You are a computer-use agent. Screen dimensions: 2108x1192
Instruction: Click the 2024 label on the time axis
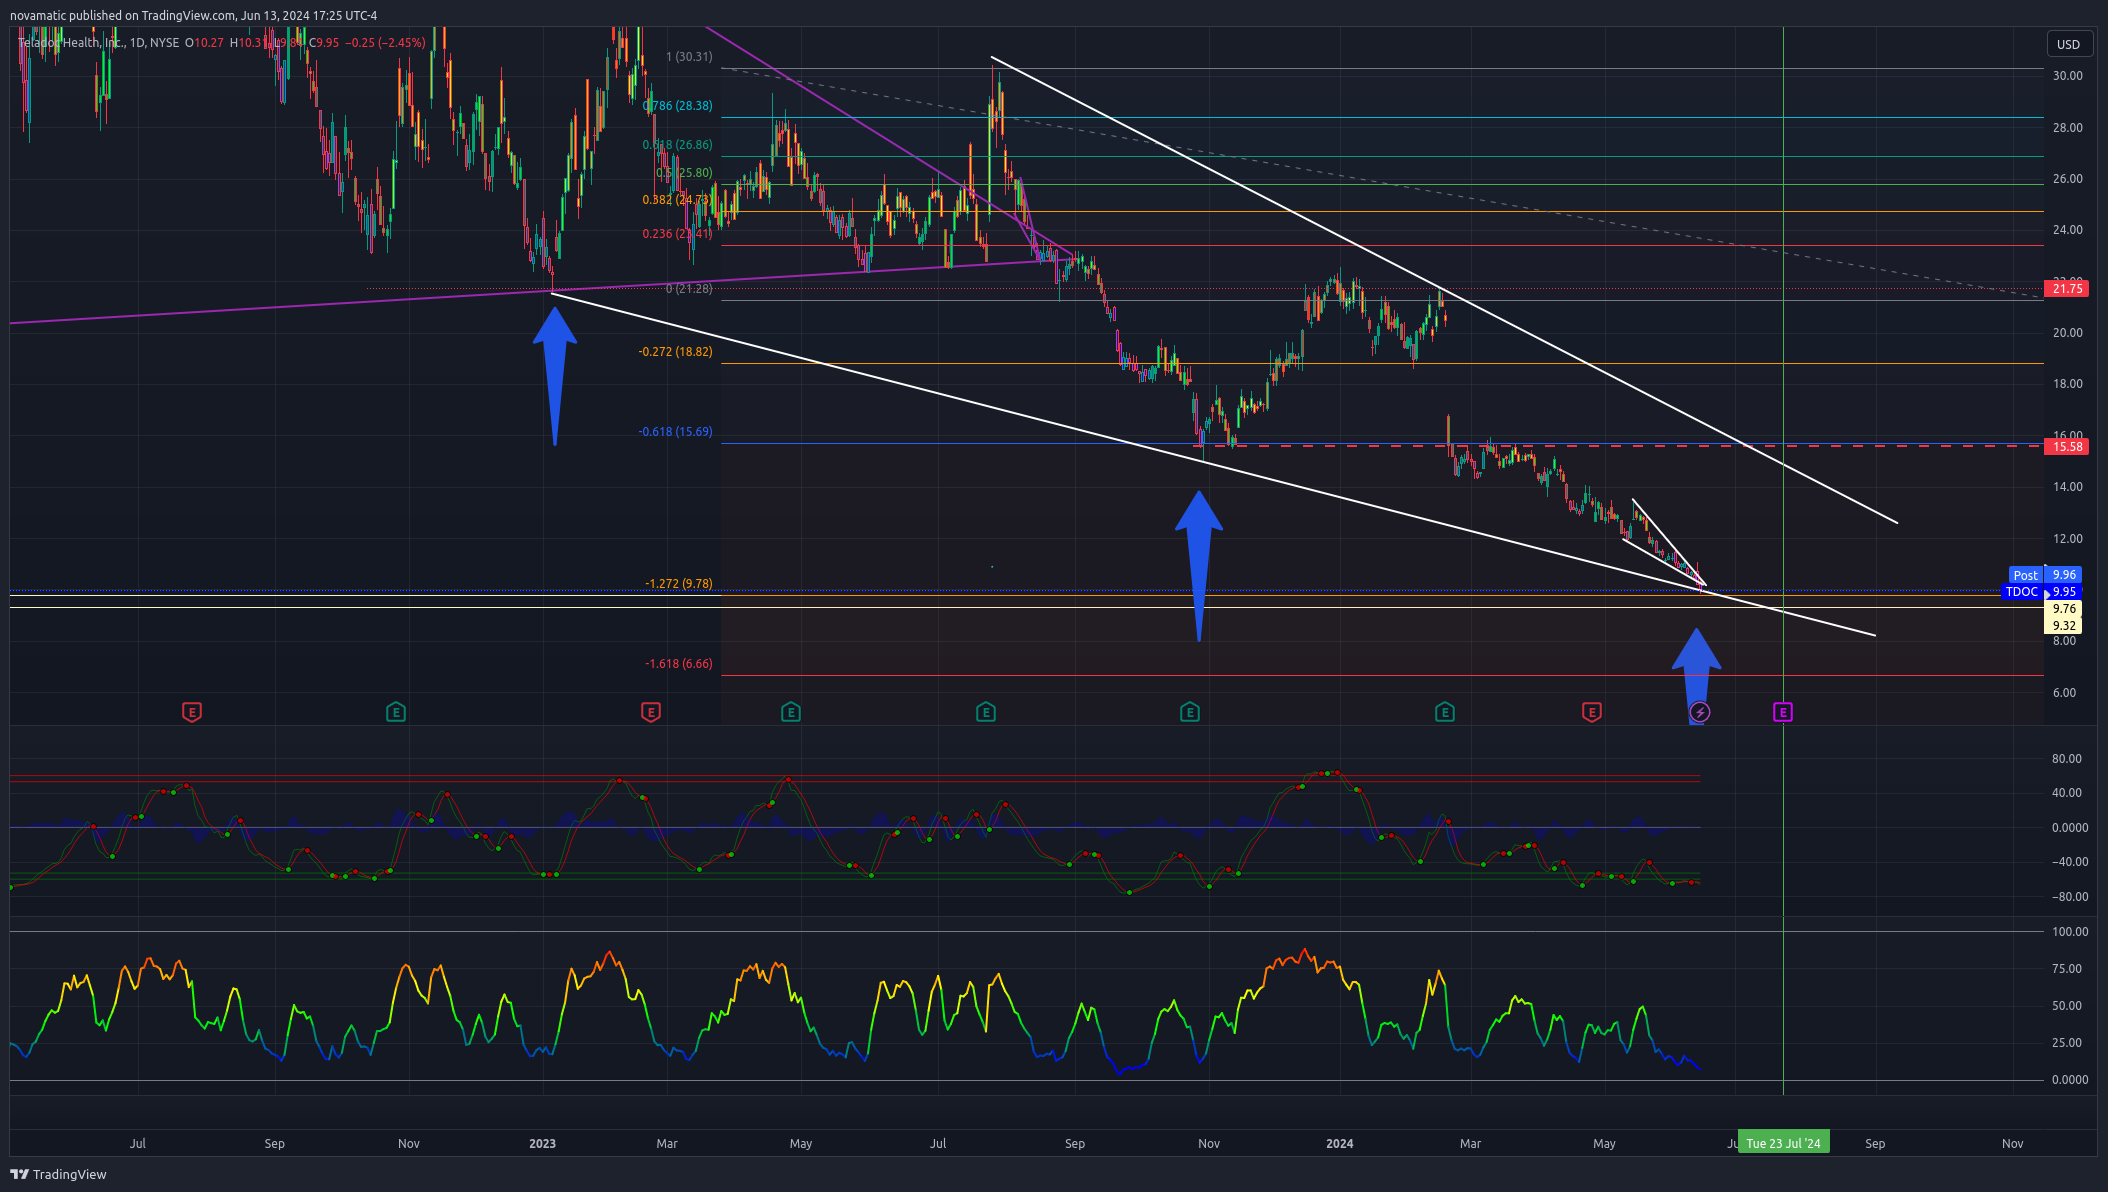[x=1340, y=1144]
